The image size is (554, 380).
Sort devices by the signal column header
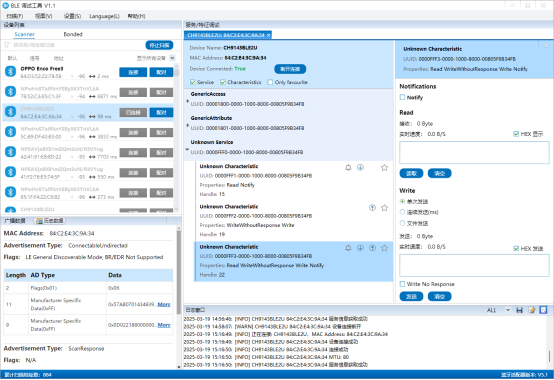[x=34, y=58]
